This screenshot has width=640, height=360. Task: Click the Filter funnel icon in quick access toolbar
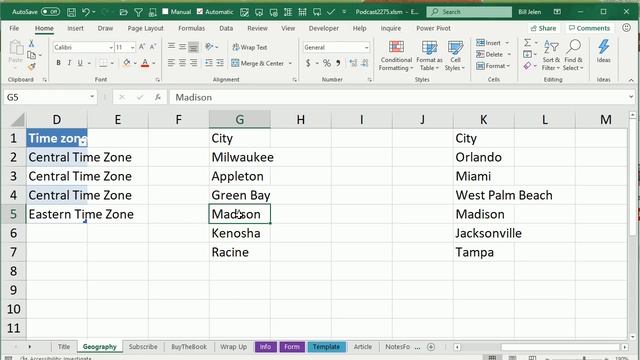pyautogui.click(x=138, y=12)
